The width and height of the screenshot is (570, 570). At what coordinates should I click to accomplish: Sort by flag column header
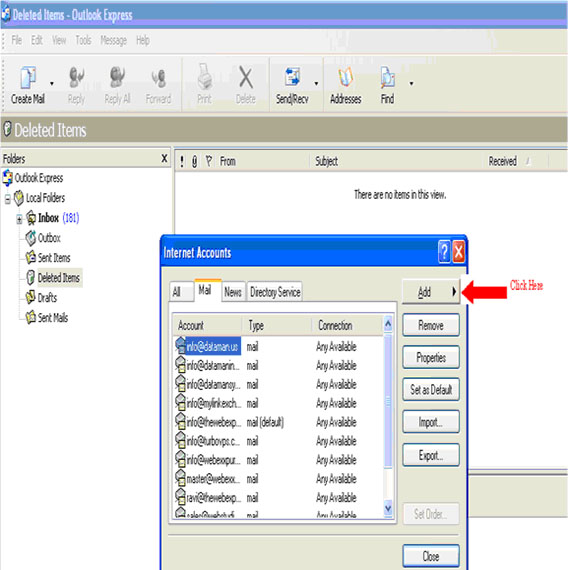click(x=209, y=161)
